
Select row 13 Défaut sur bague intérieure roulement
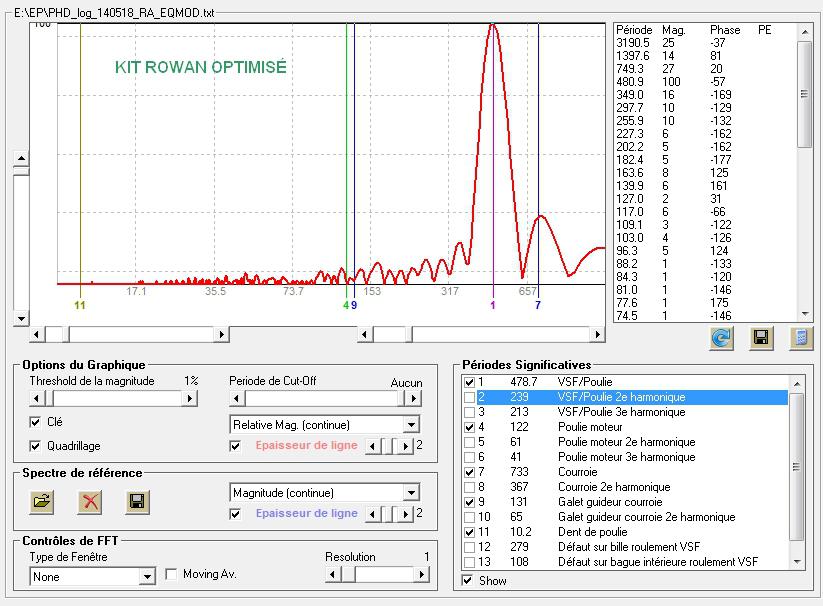coord(625,562)
